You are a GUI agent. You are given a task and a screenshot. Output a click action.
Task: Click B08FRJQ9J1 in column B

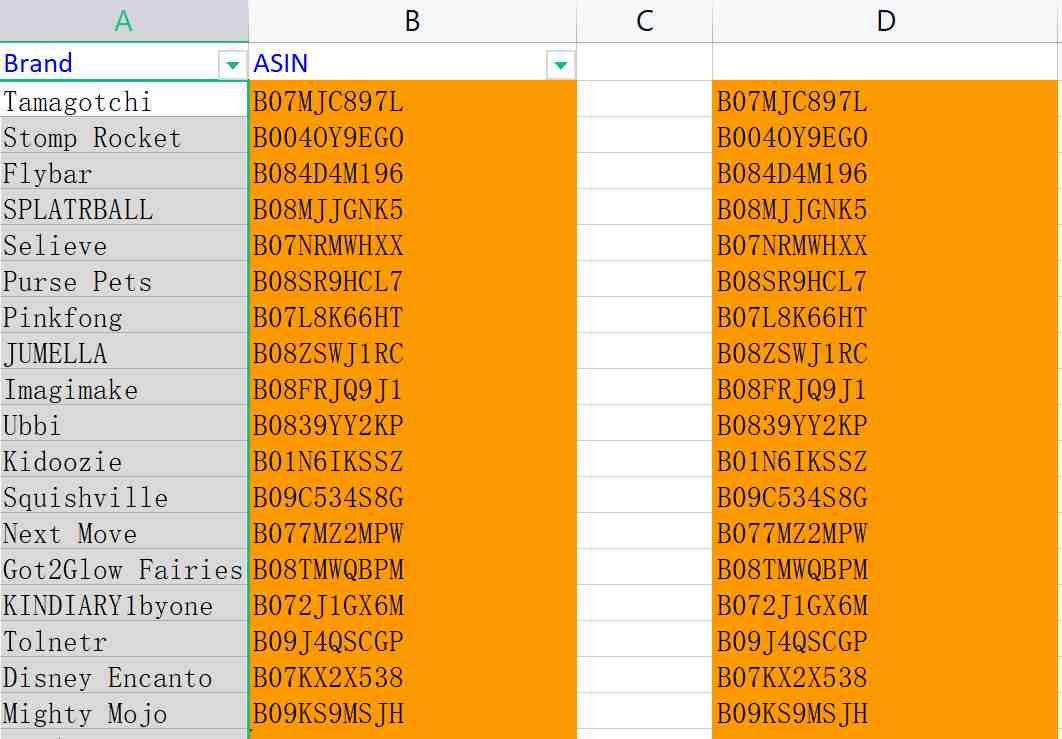pos(412,389)
